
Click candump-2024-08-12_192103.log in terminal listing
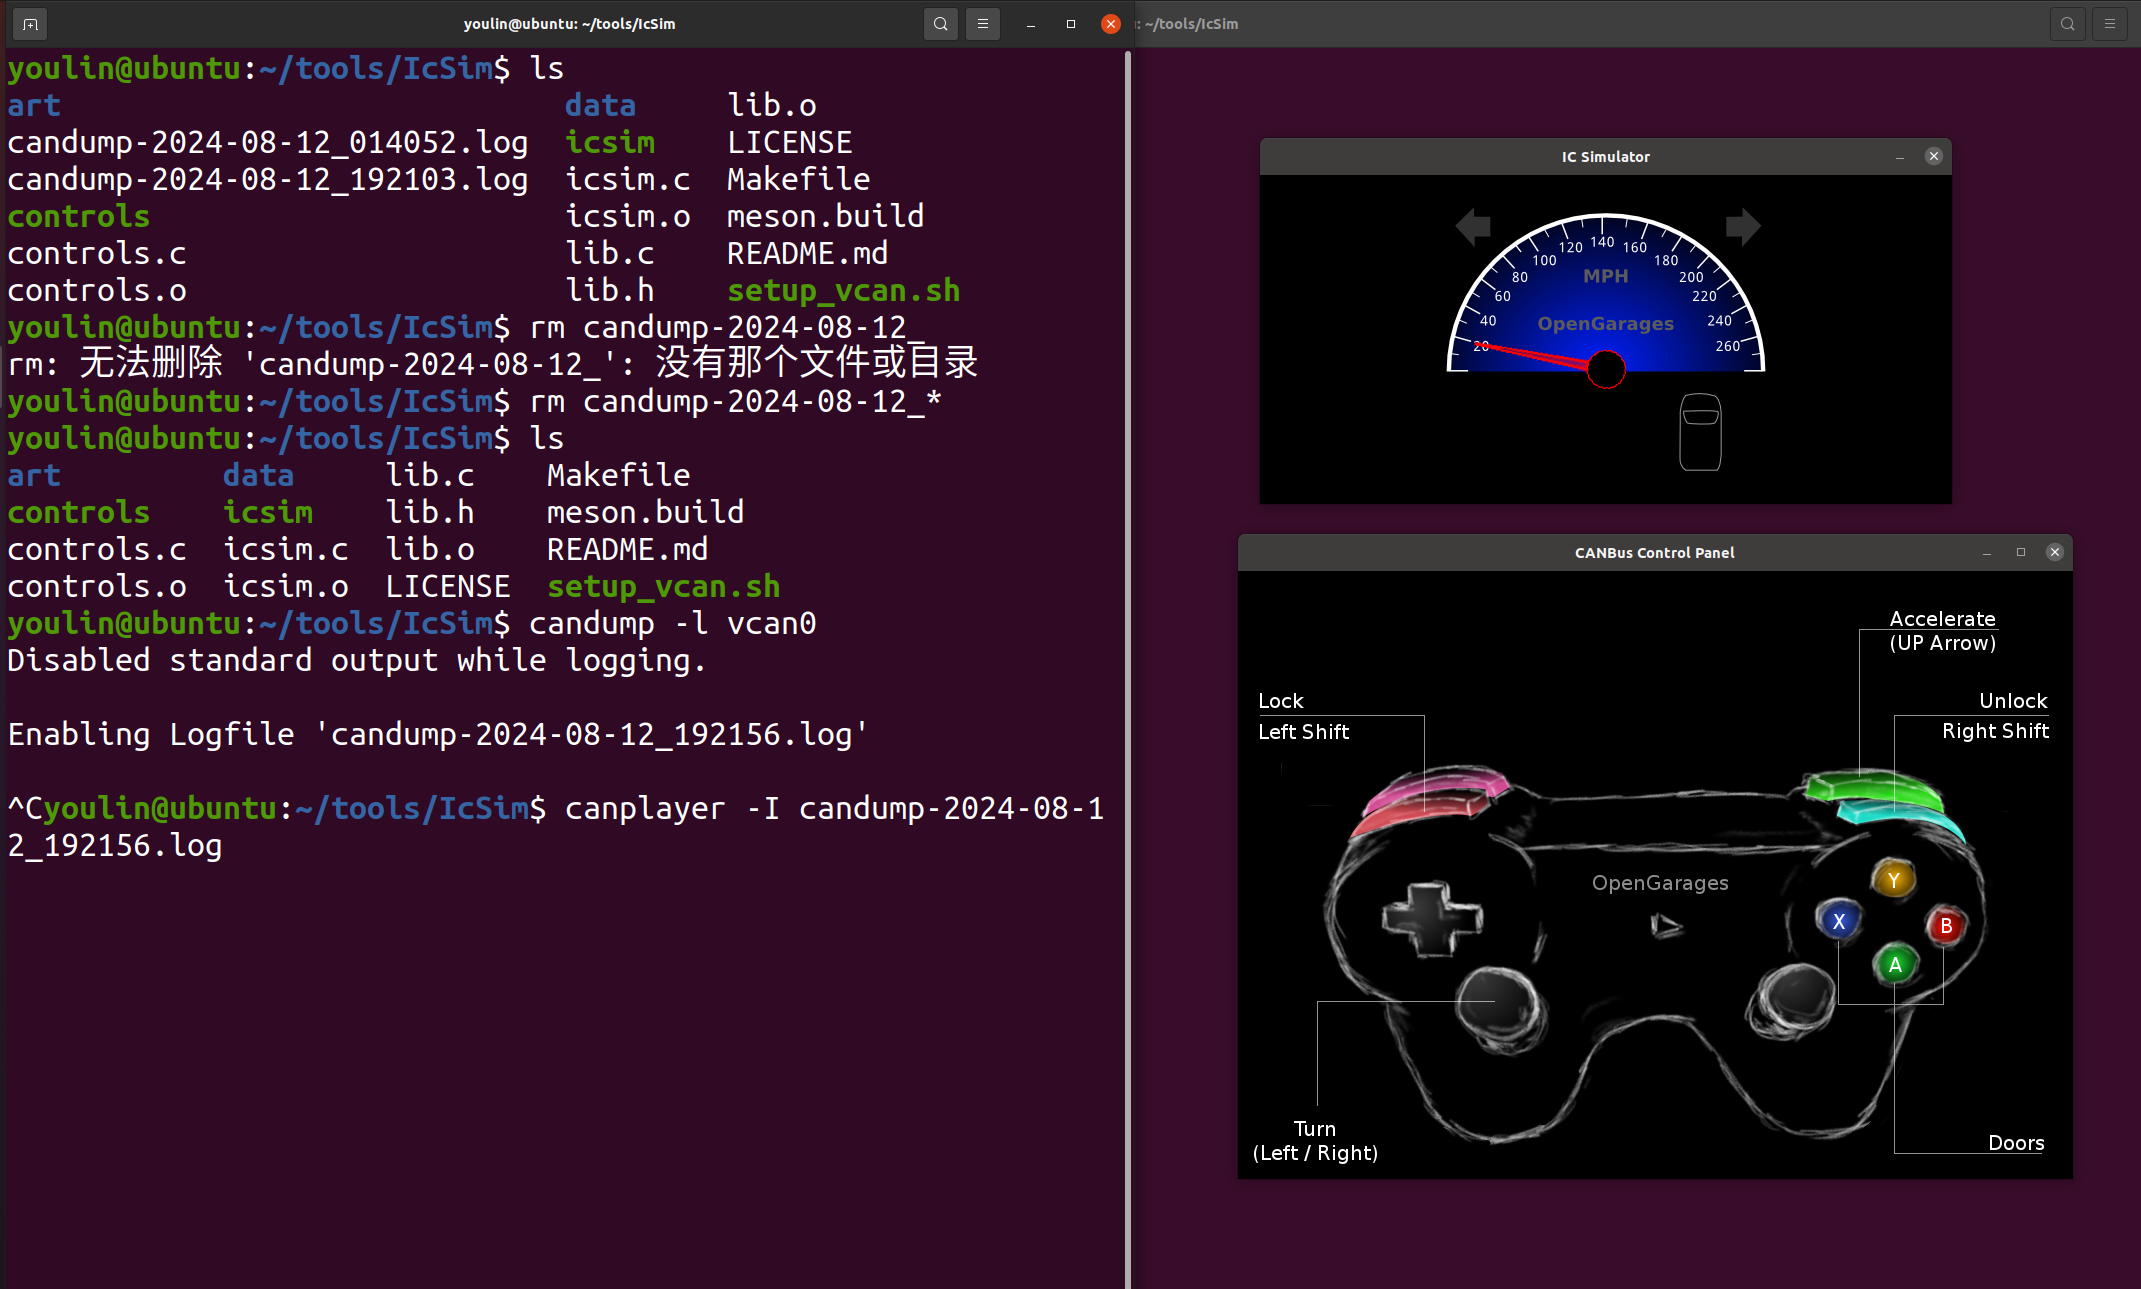pyautogui.click(x=267, y=179)
